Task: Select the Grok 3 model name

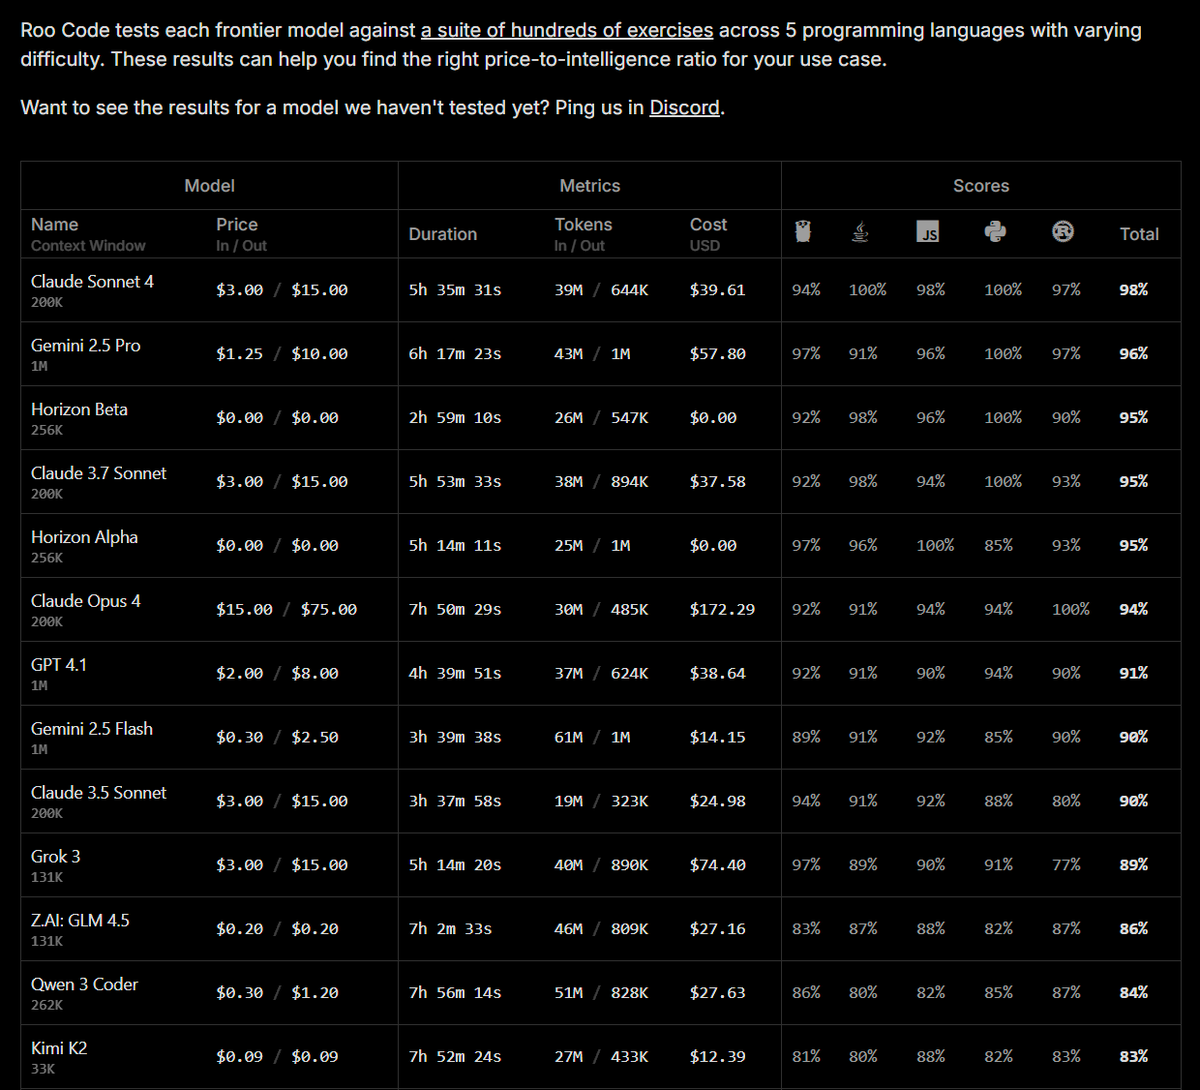Action: 56,857
